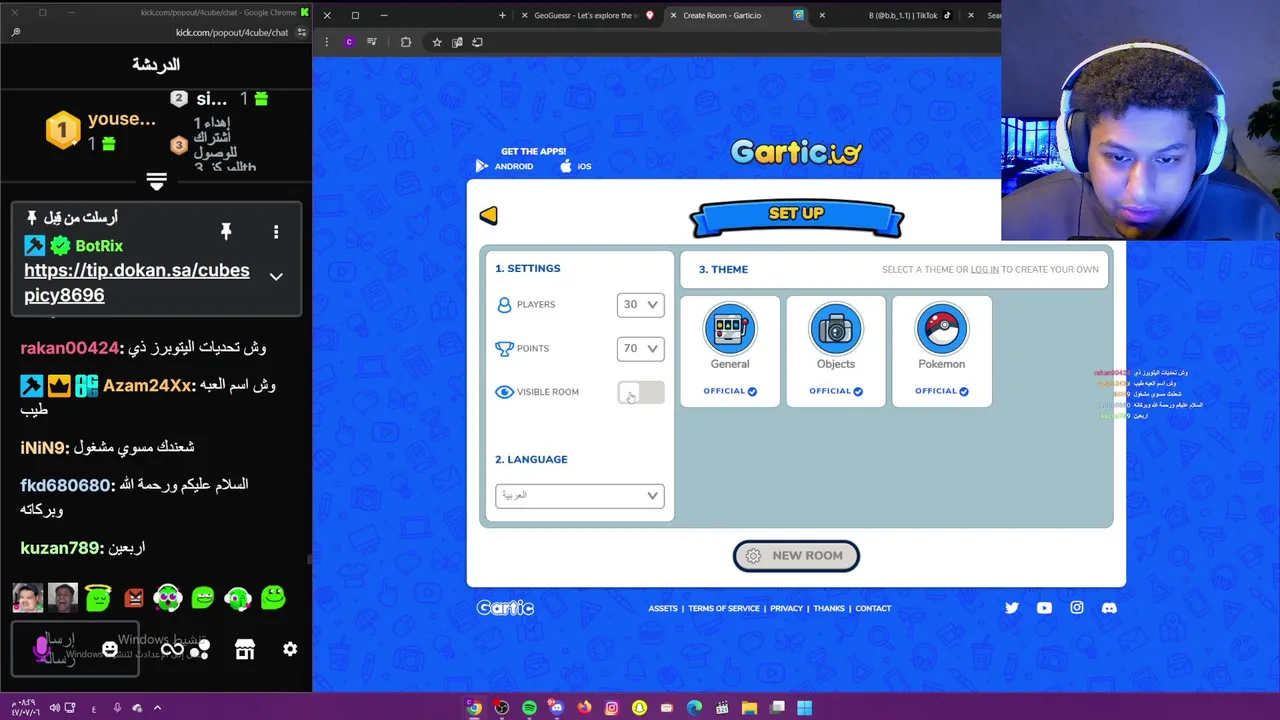Open Gartic Instagram page icon
This screenshot has height=720, width=1280.
coord(1077,608)
